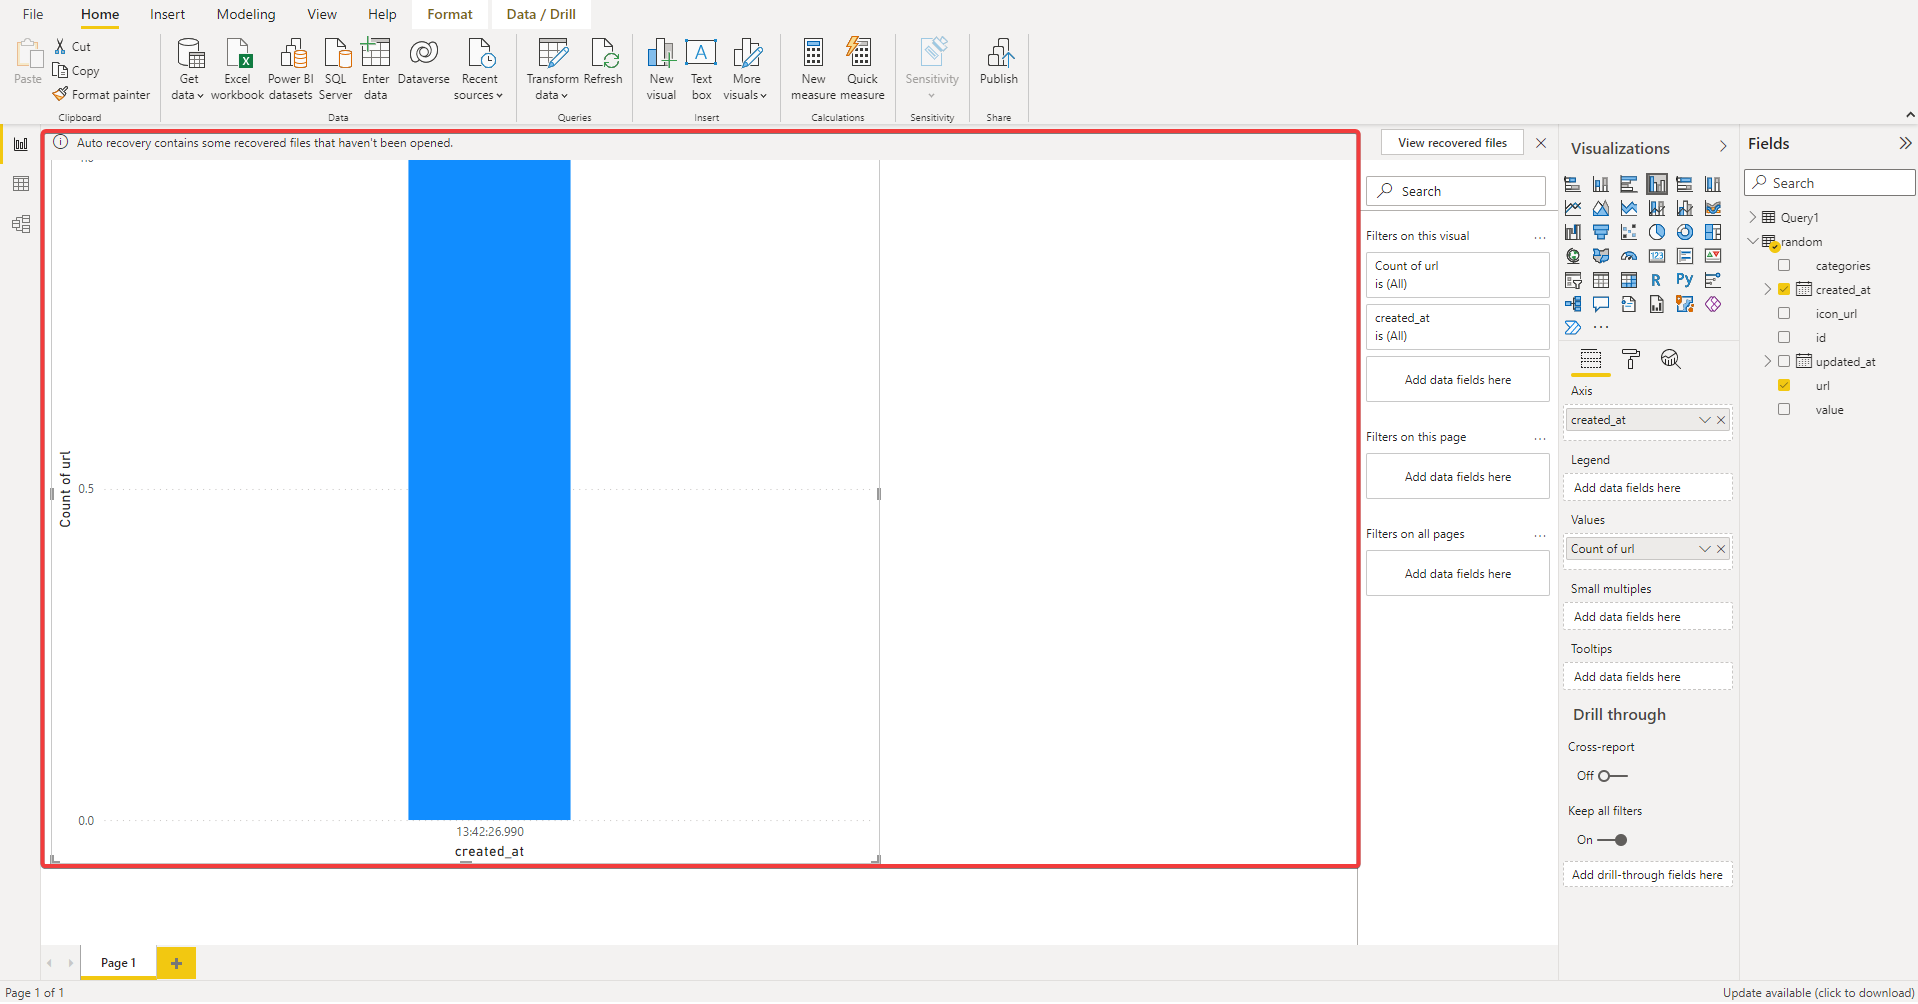Insert a Text box from ribbon

[701, 69]
